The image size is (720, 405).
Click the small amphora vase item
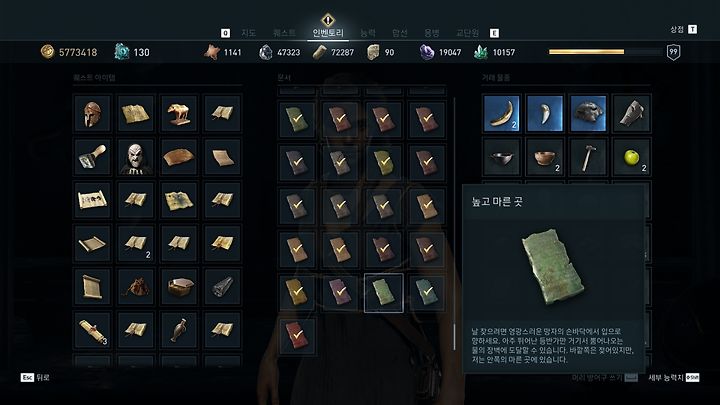pyautogui.click(x=179, y=331)
